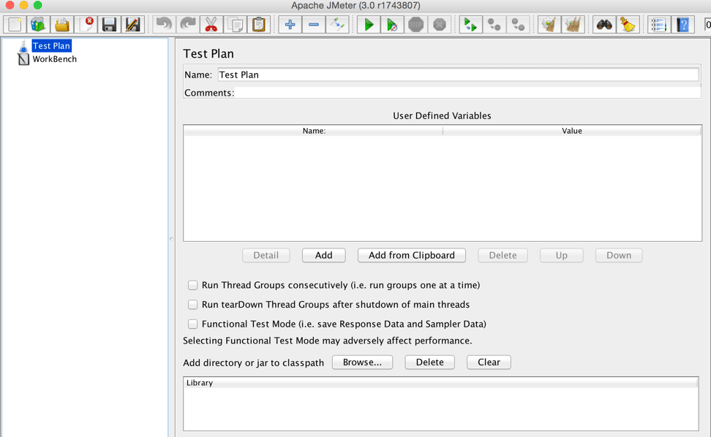711x437 pixels.
Task: Open the Templates icon in toolbar
Action: pos(38,24)
